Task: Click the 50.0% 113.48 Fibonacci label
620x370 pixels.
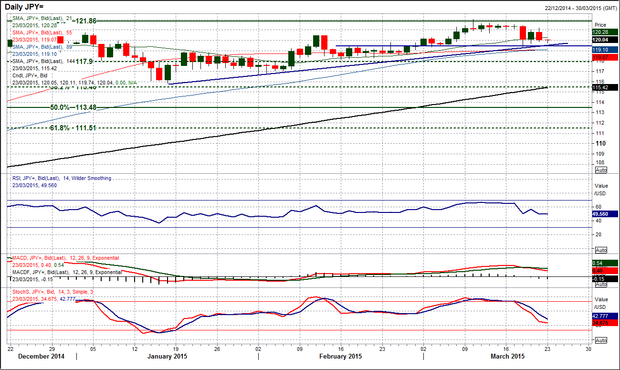Action: click(x=73, y=108)
